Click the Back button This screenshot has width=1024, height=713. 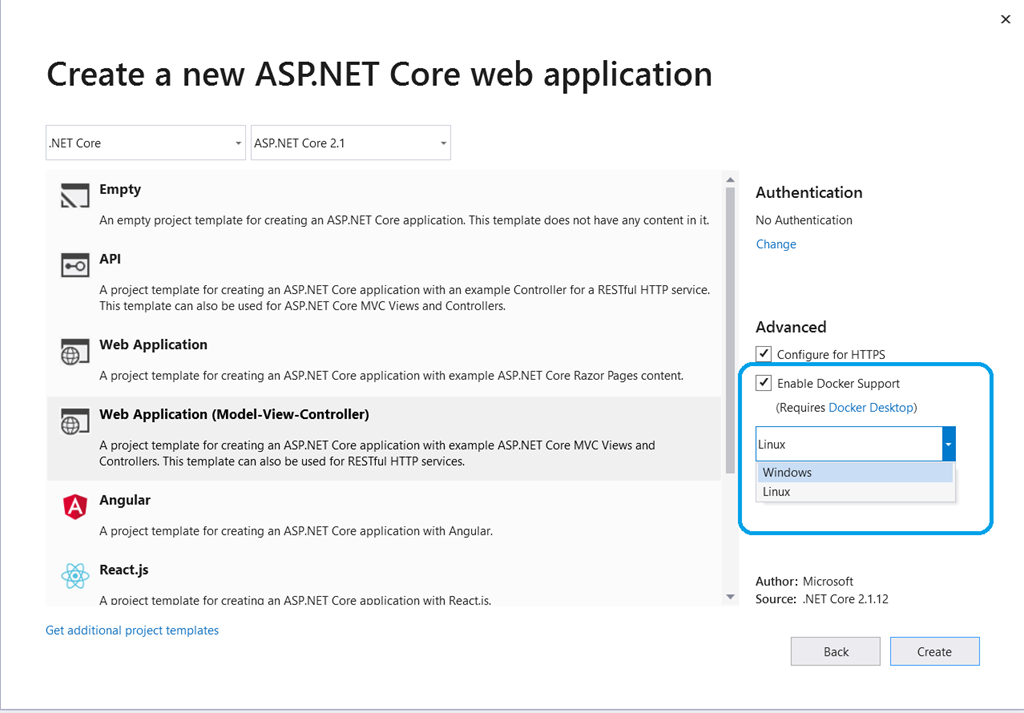tap(835, 651)
